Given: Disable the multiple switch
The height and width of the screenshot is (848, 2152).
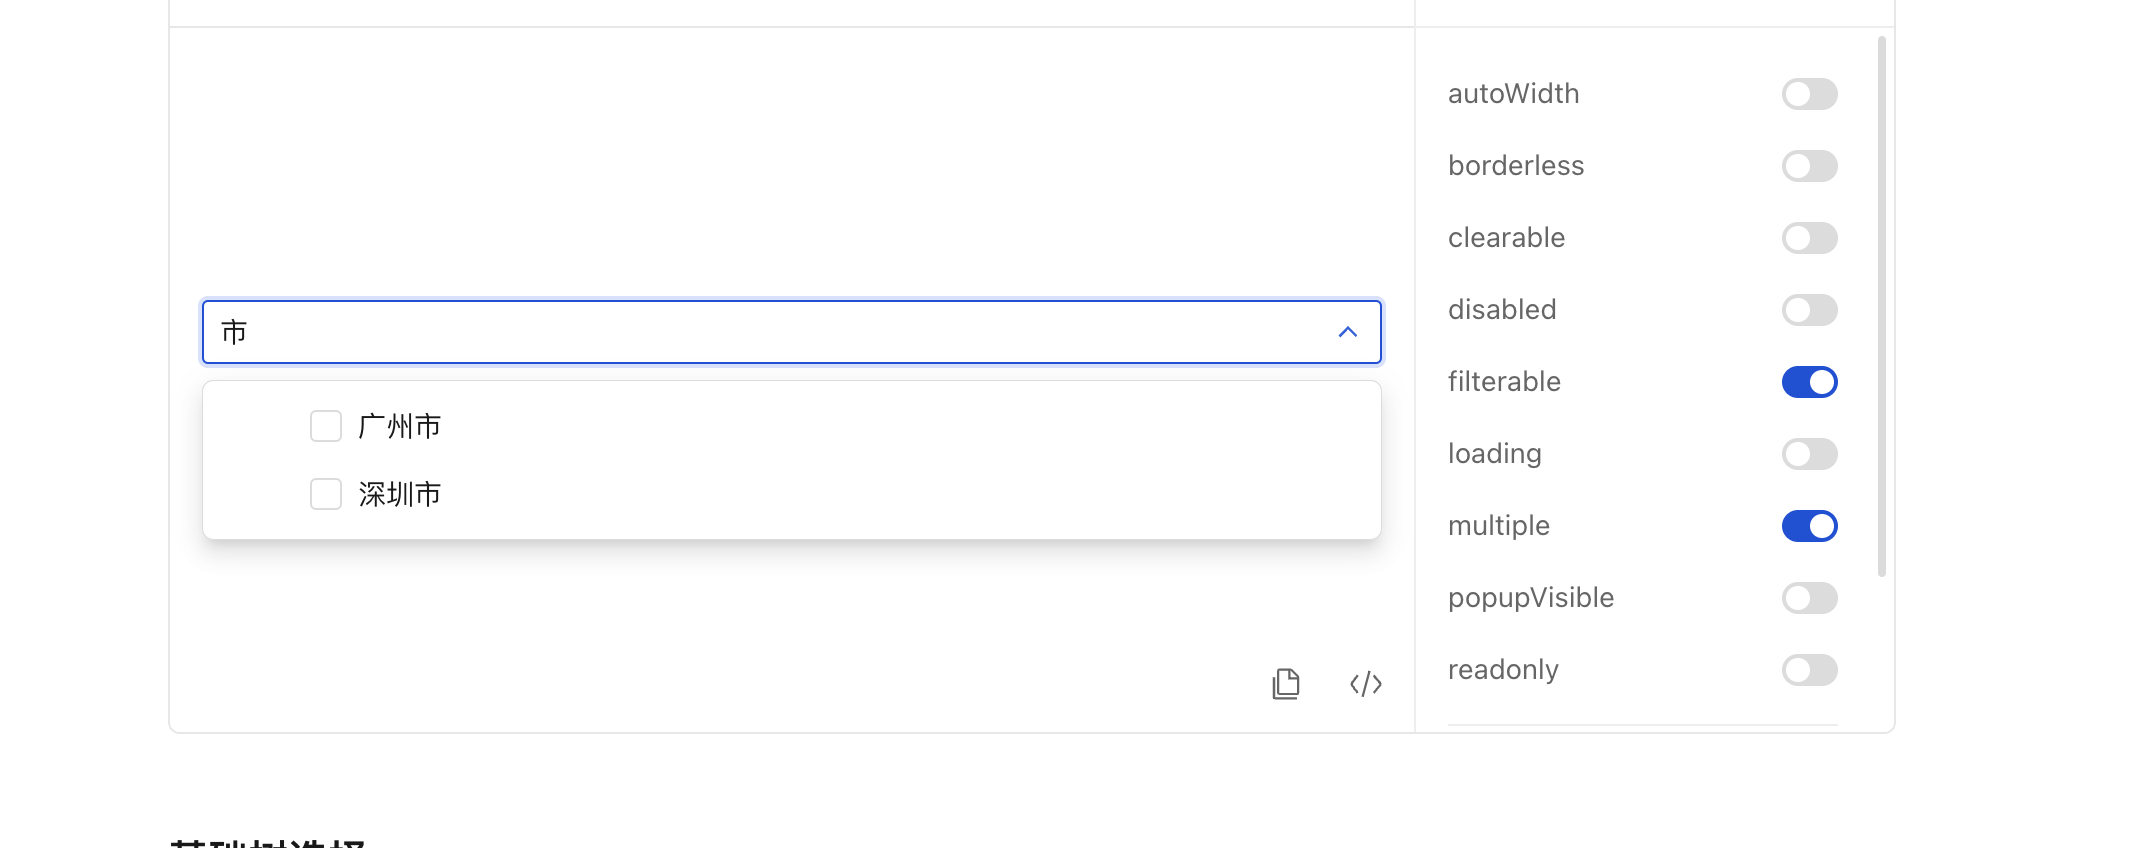Looking at the screenshot, I should (1810, 526).
